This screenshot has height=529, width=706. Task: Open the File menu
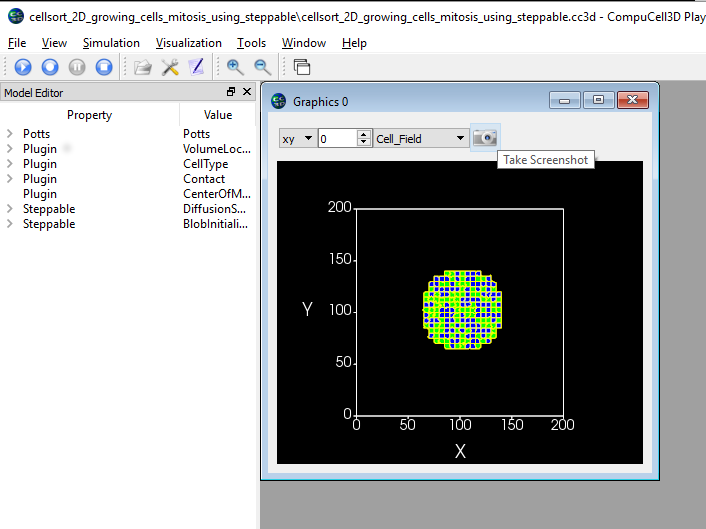tap(17, 43)
